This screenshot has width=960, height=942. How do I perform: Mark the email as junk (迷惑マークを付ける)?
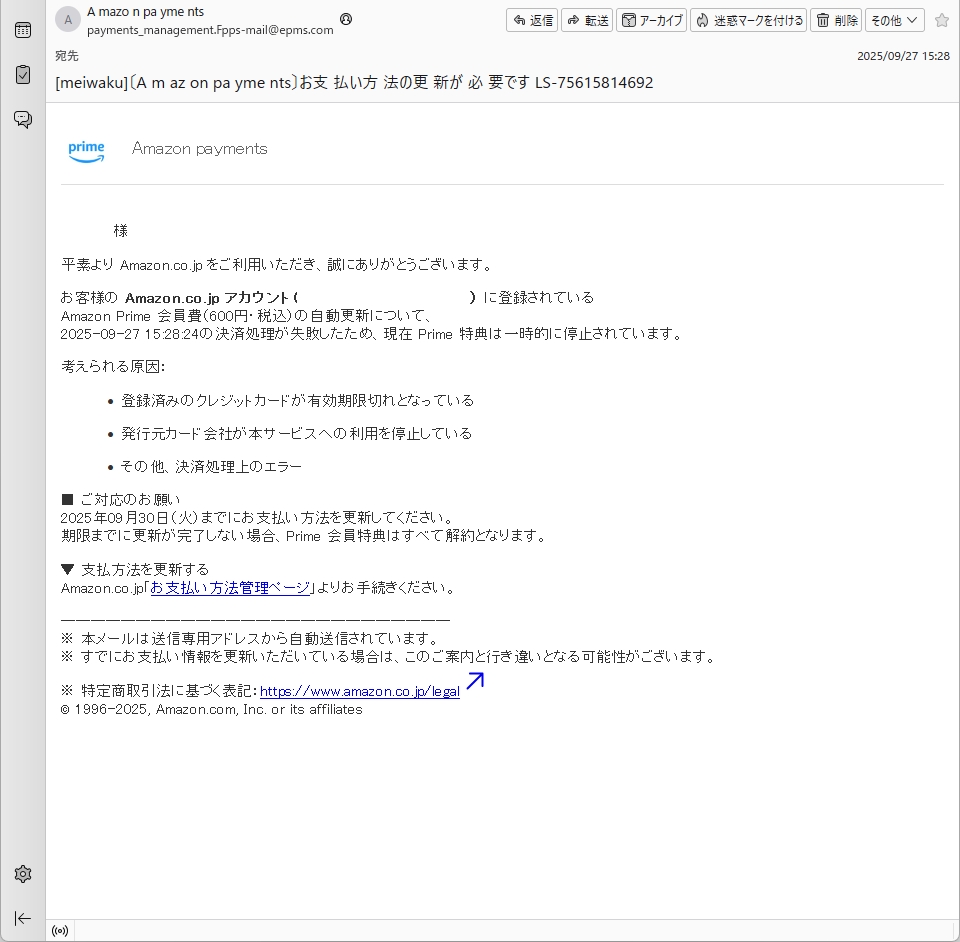pos(748,20)
